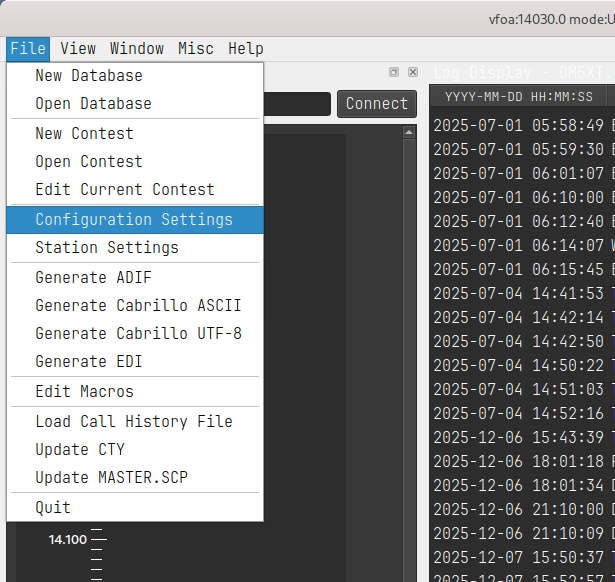
Task: Select Configuration Settings from the File menu
Action: tap(134, 219)
